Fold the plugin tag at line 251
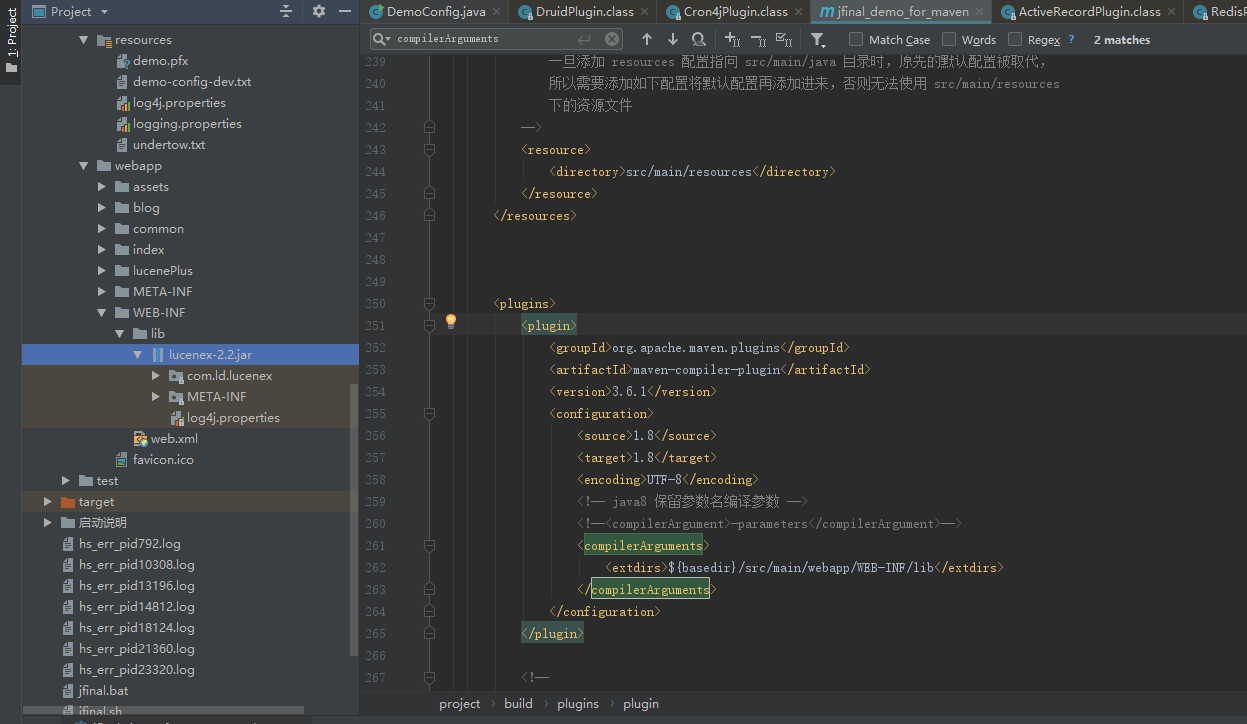Image resolution: width=1247 pixels, height=724 pixels. tap(429, 326)
